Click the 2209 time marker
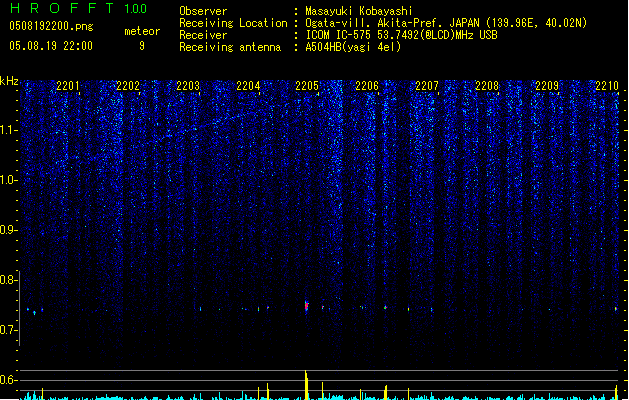 click(547, 86)
